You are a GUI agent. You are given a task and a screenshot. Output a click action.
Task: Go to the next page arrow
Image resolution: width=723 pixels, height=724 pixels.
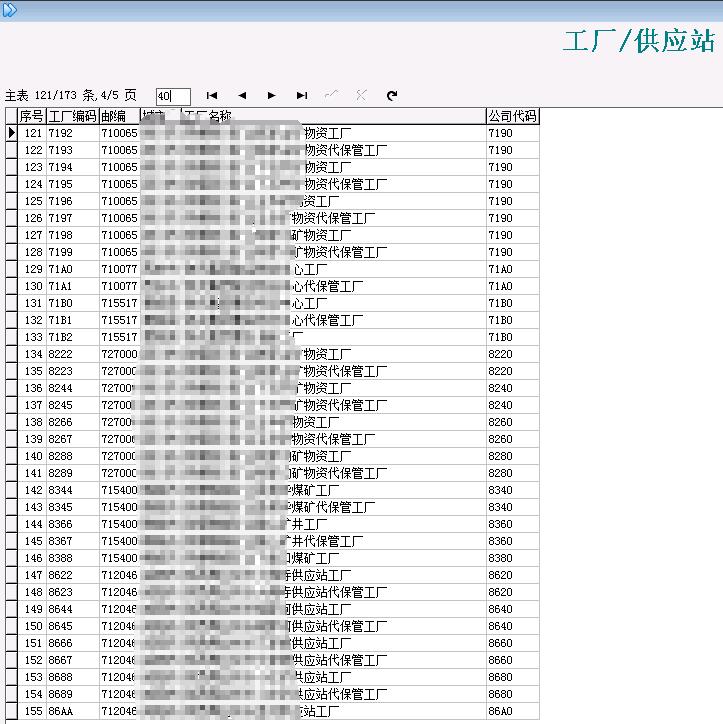point(271,96)
